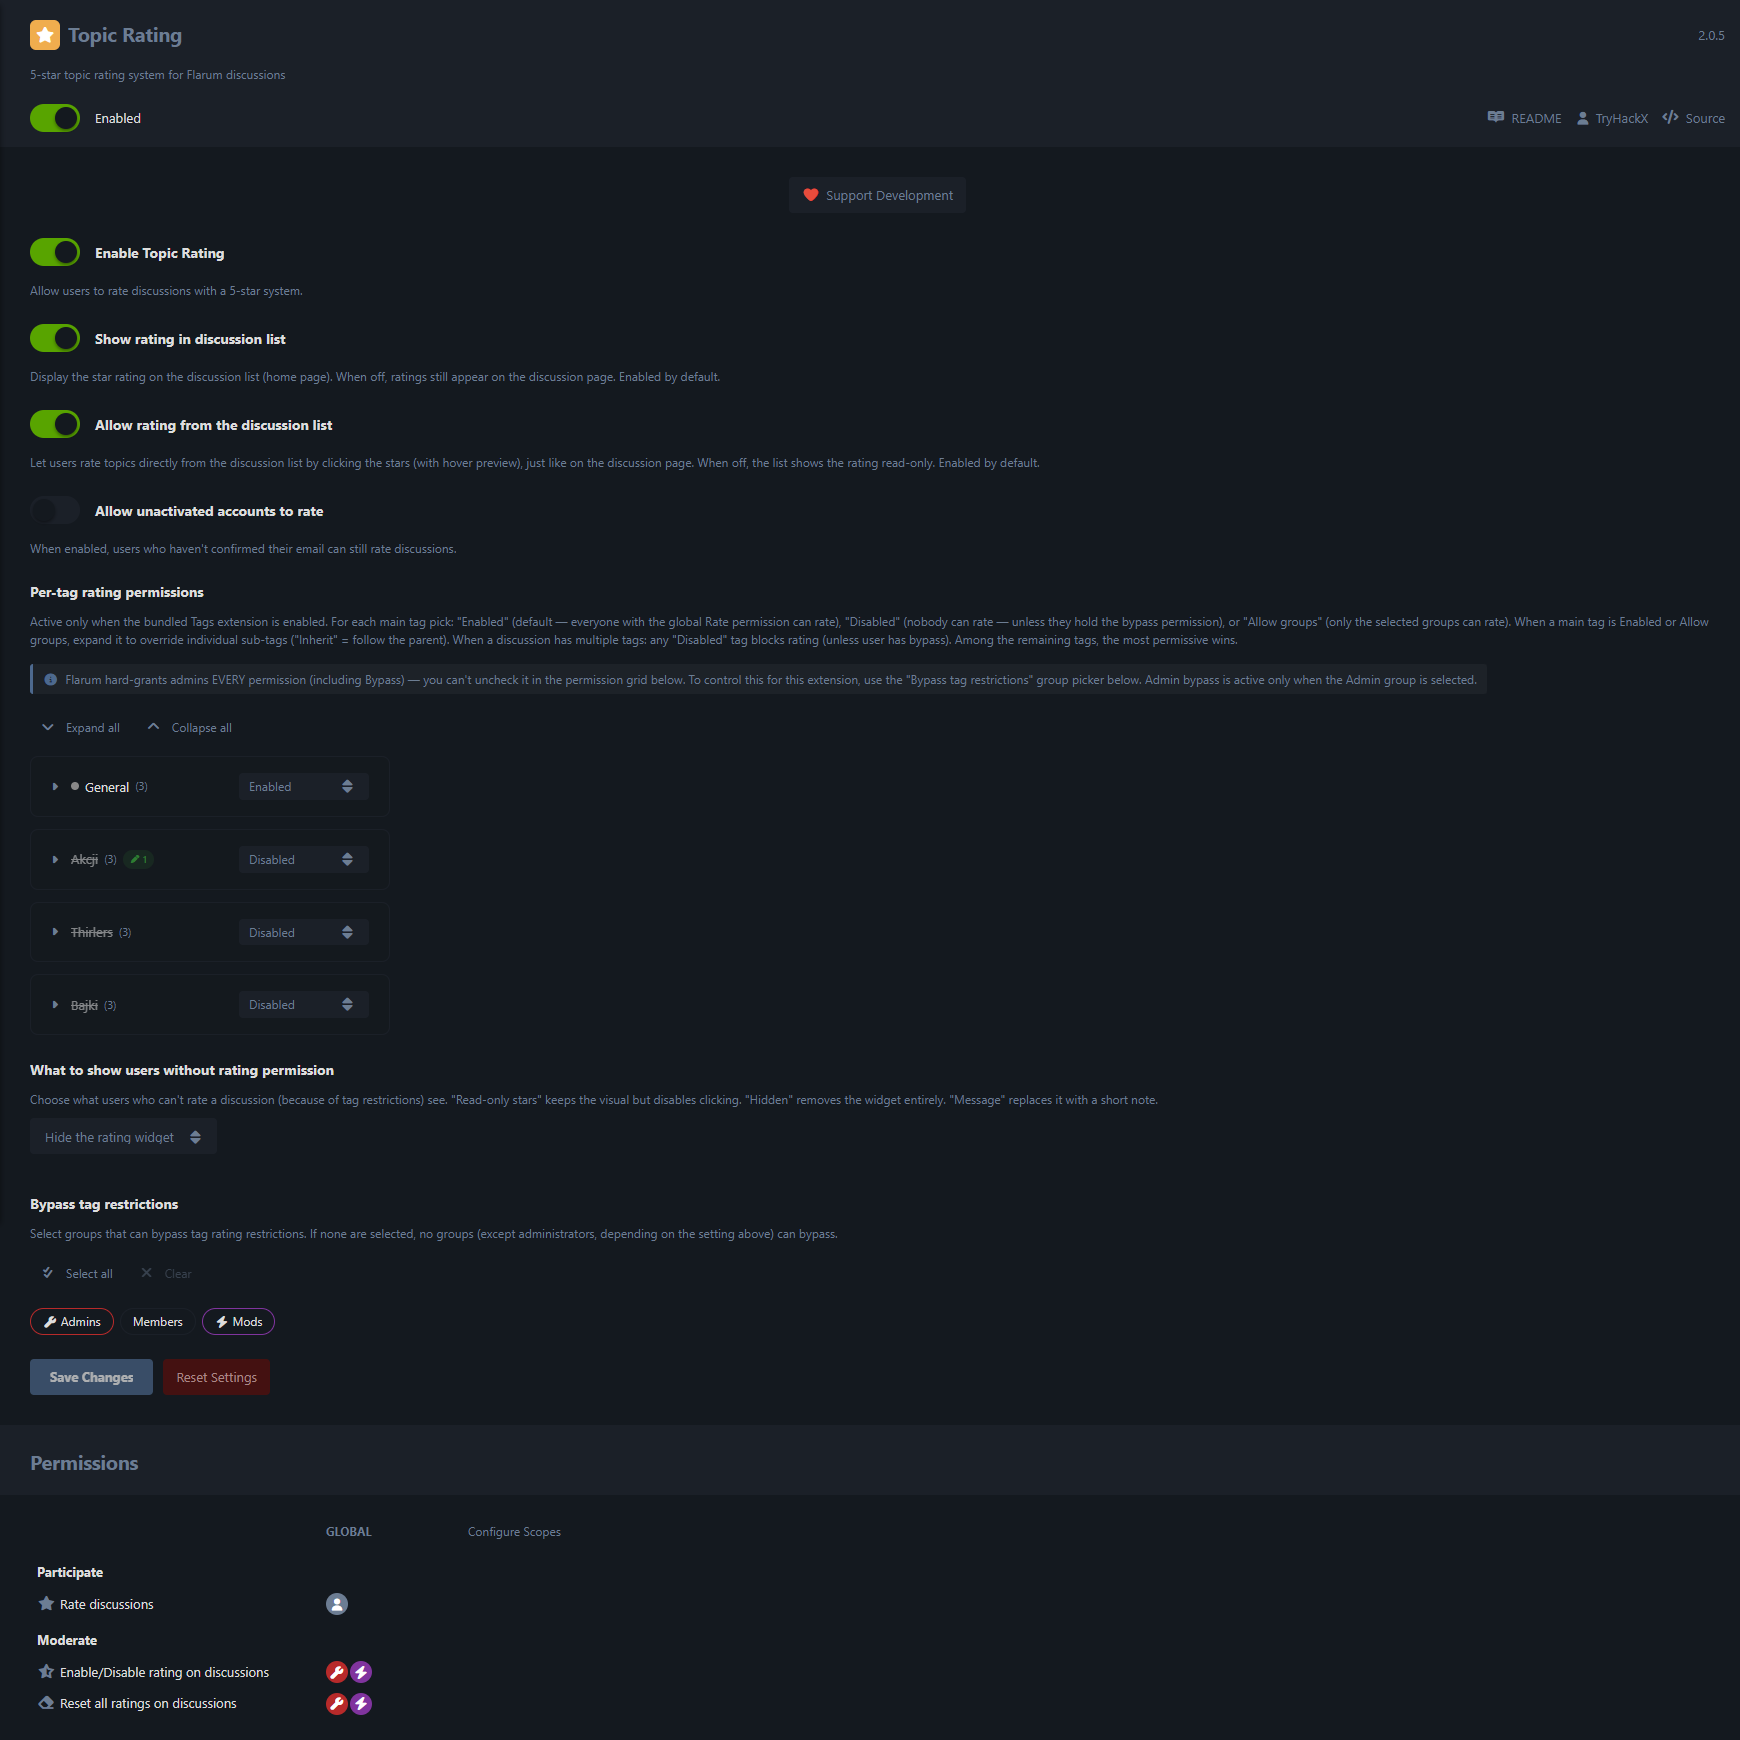This screenshot has width=1740, height=1740.
Task: Click the star icon beside Enable/Disable rating
Action: pyautogui.click(x=46, y=1672)
